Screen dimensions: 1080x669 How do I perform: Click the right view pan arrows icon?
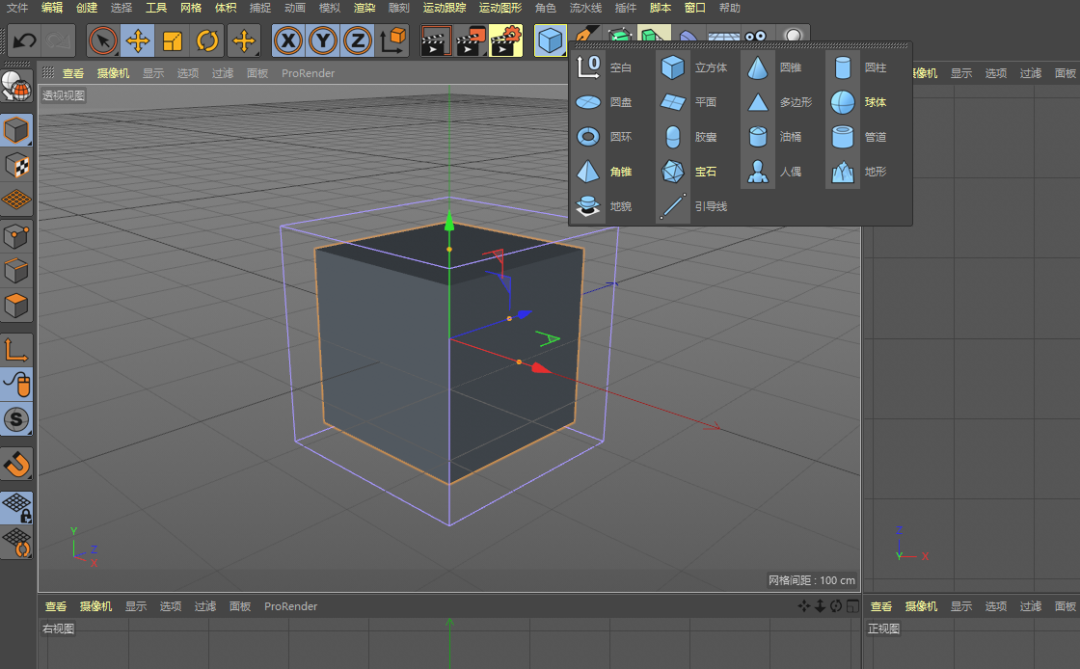[x=804, y=606]
